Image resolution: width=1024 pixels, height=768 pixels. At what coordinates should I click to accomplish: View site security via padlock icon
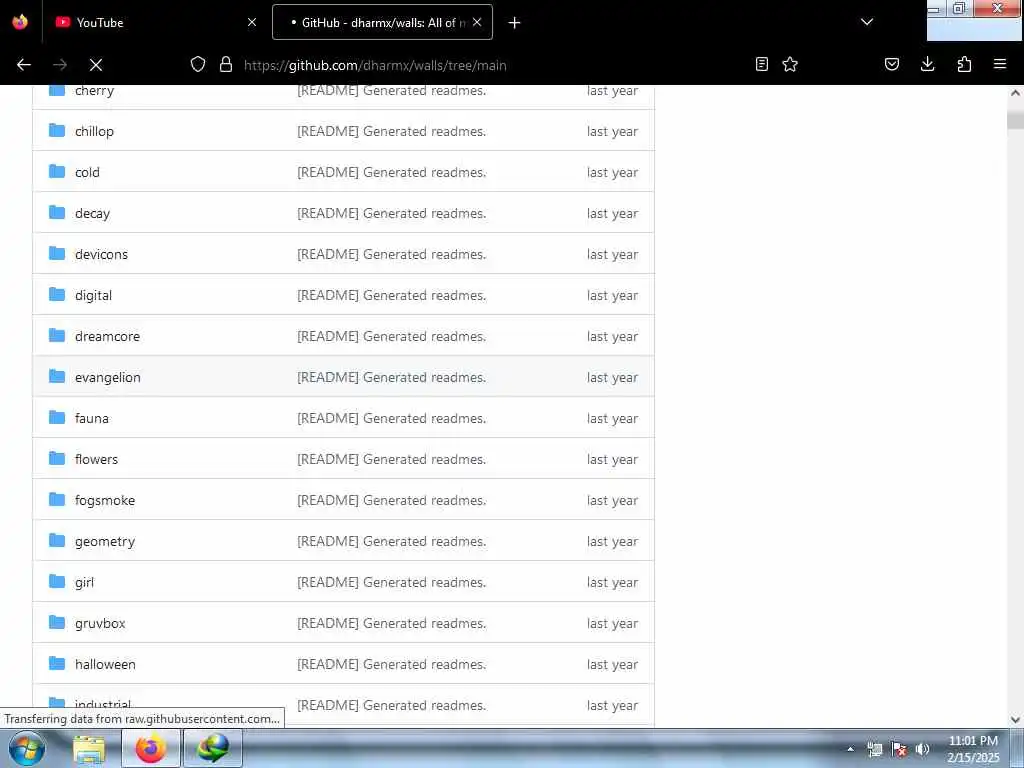click(x=226, y=64)
